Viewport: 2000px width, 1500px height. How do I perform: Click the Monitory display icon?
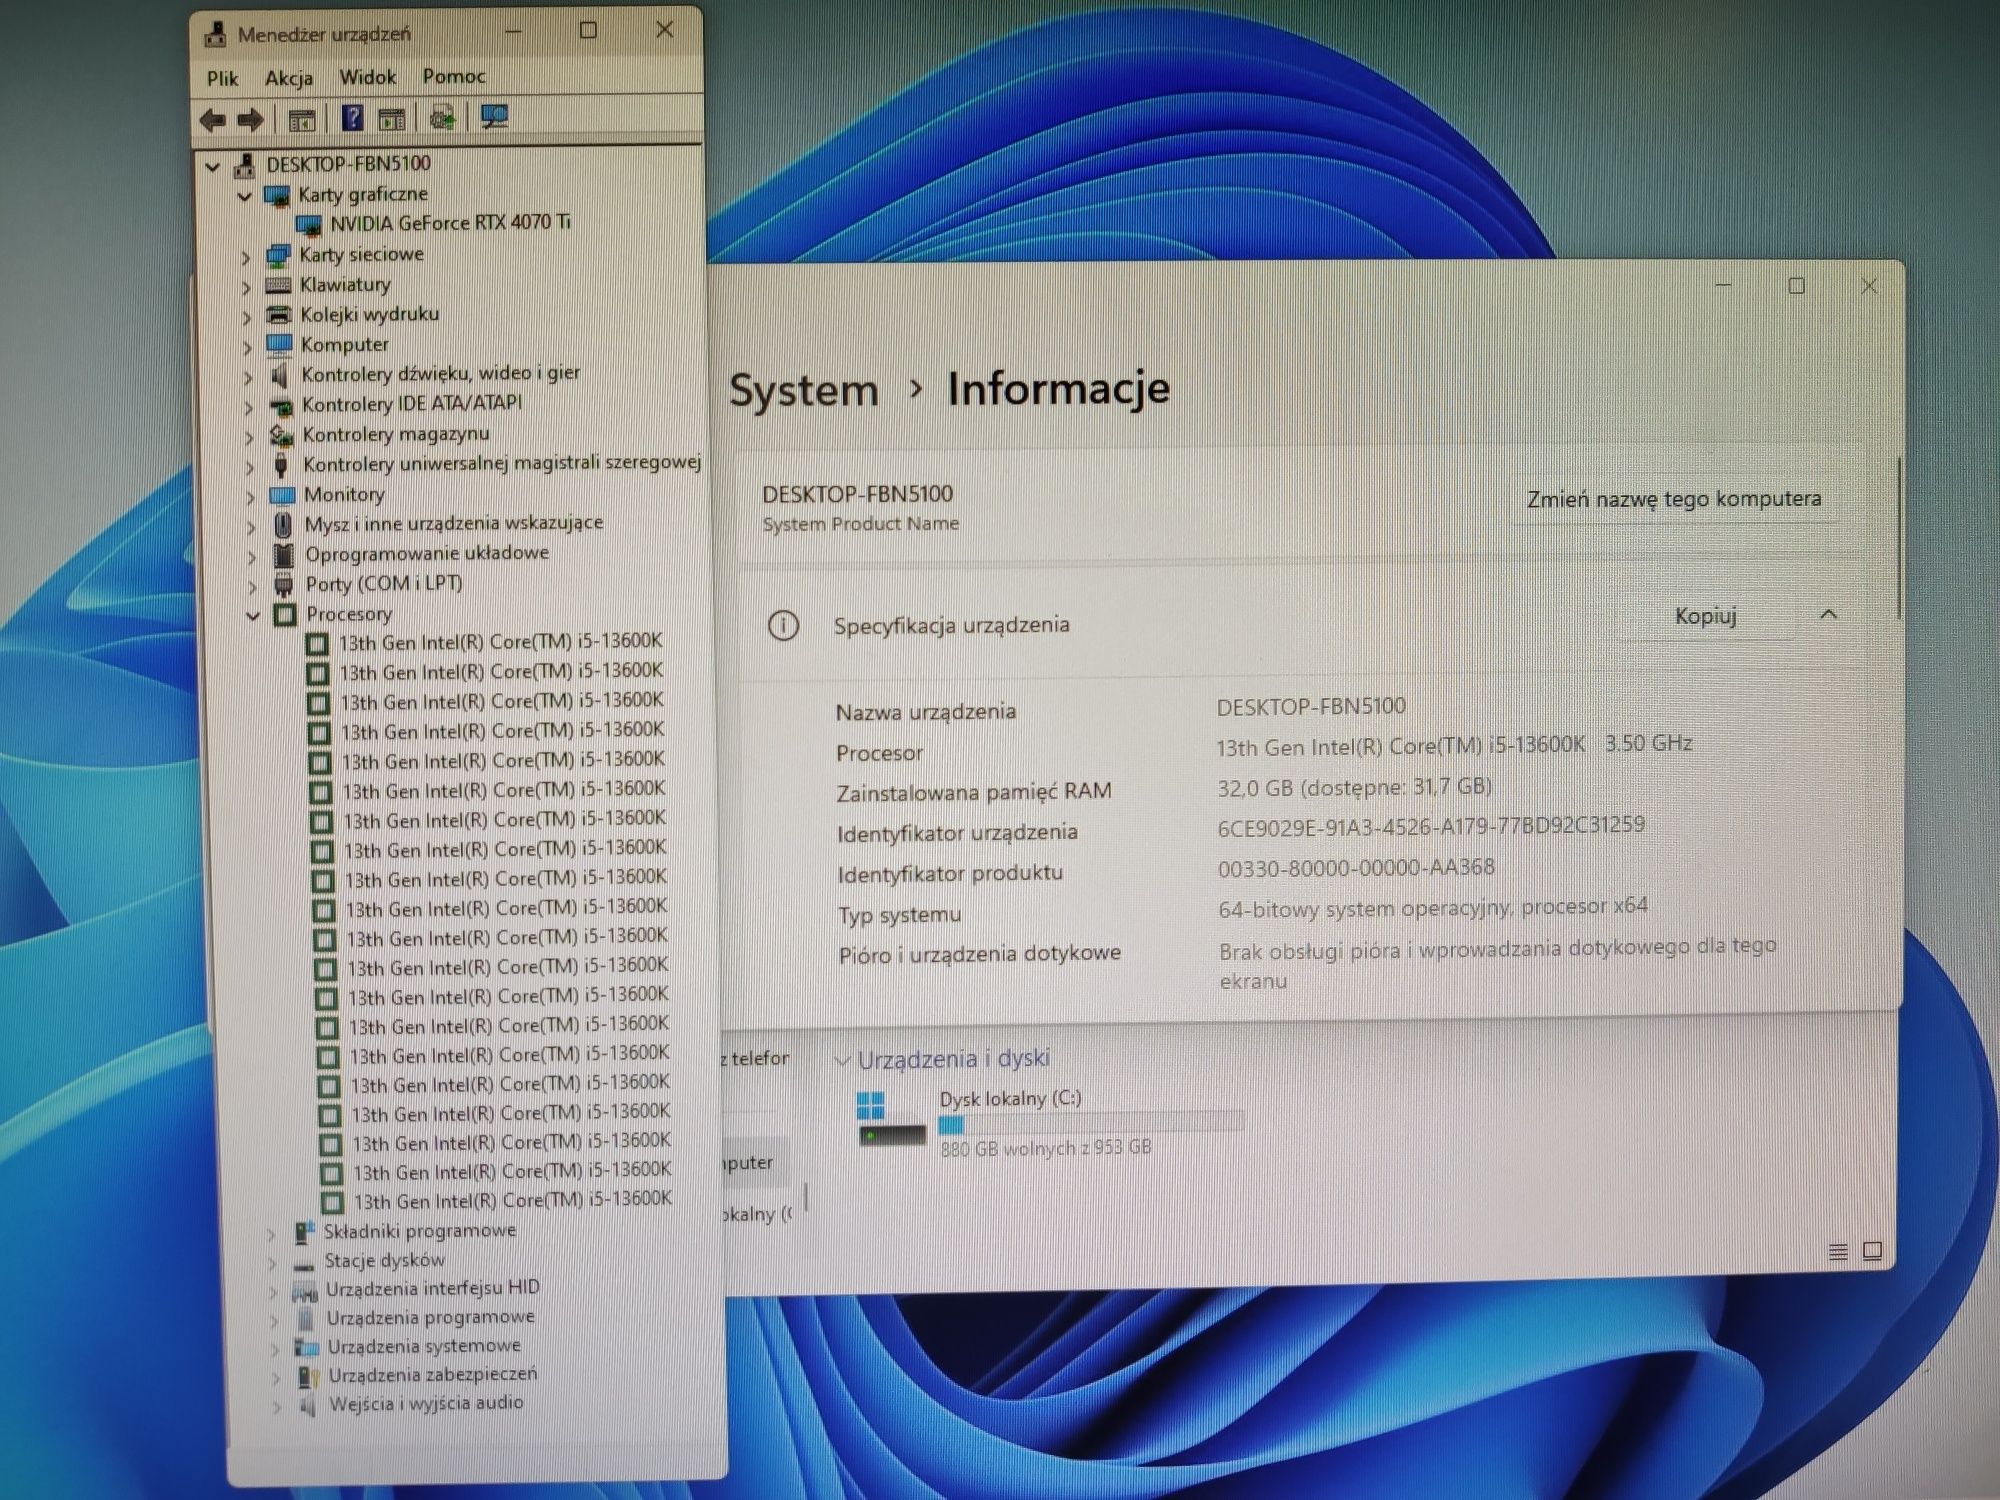(282, 495)
